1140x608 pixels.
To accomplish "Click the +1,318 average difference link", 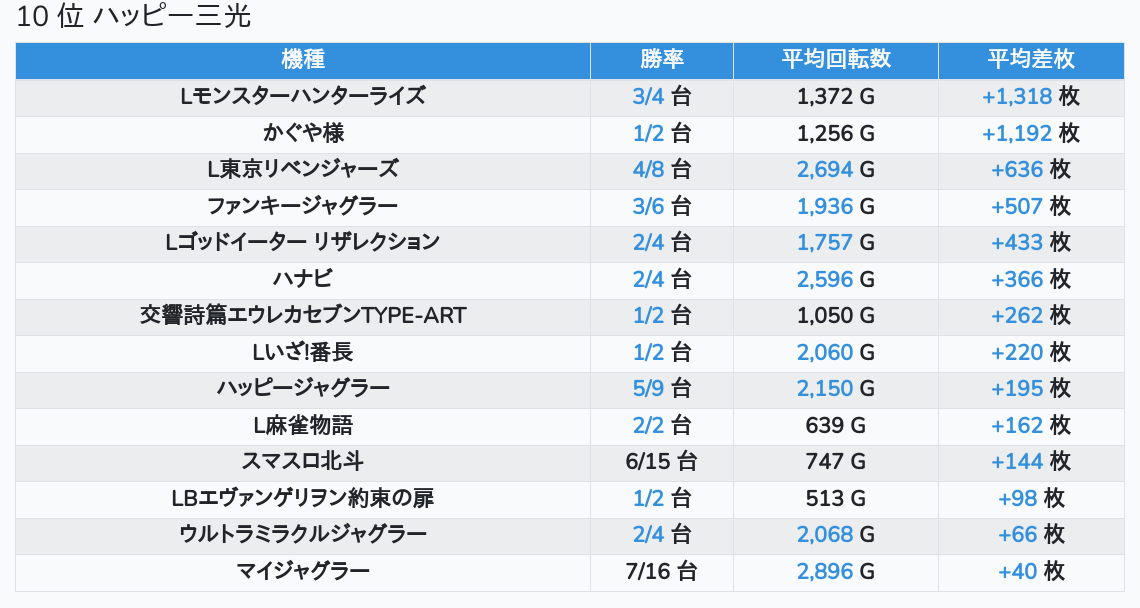I will tap(1016, 97).
